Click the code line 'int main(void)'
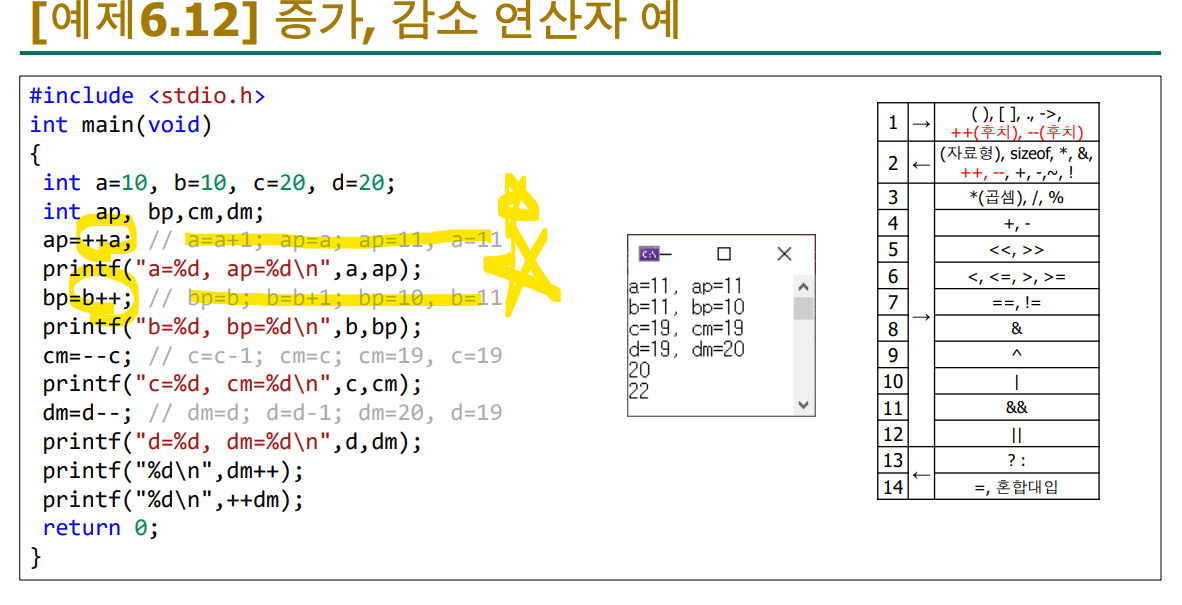 pos(121,124)
